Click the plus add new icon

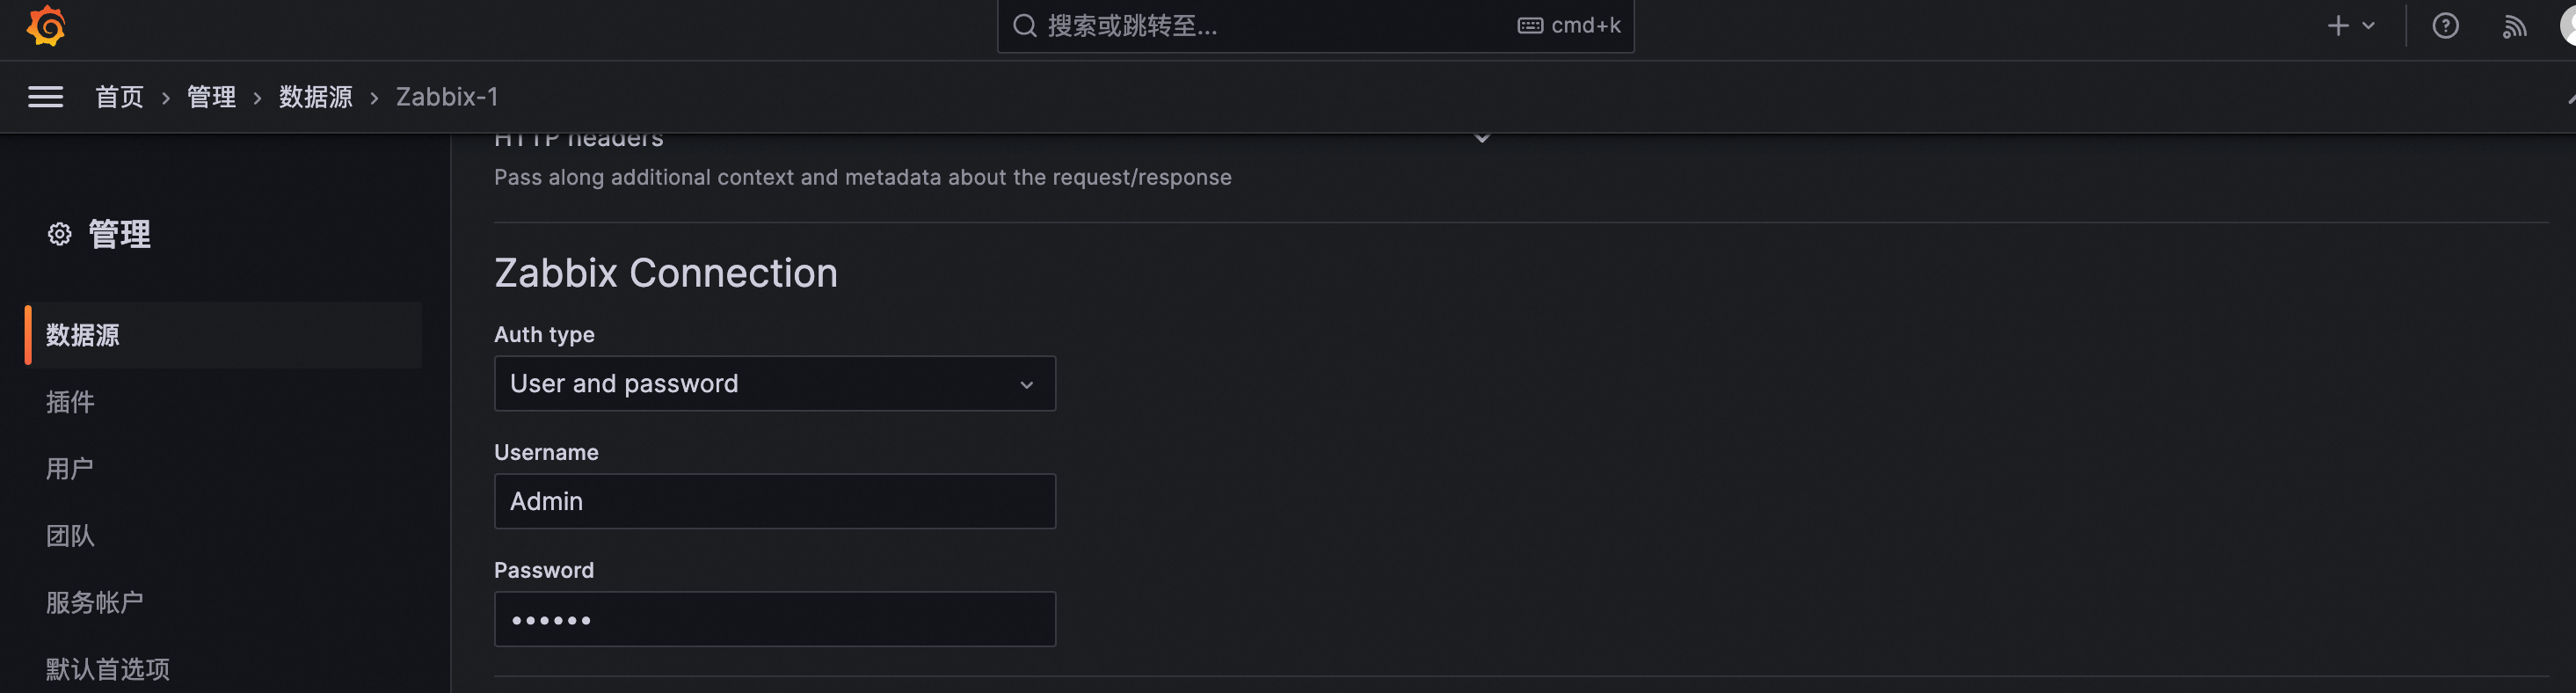coord(2337,26)
